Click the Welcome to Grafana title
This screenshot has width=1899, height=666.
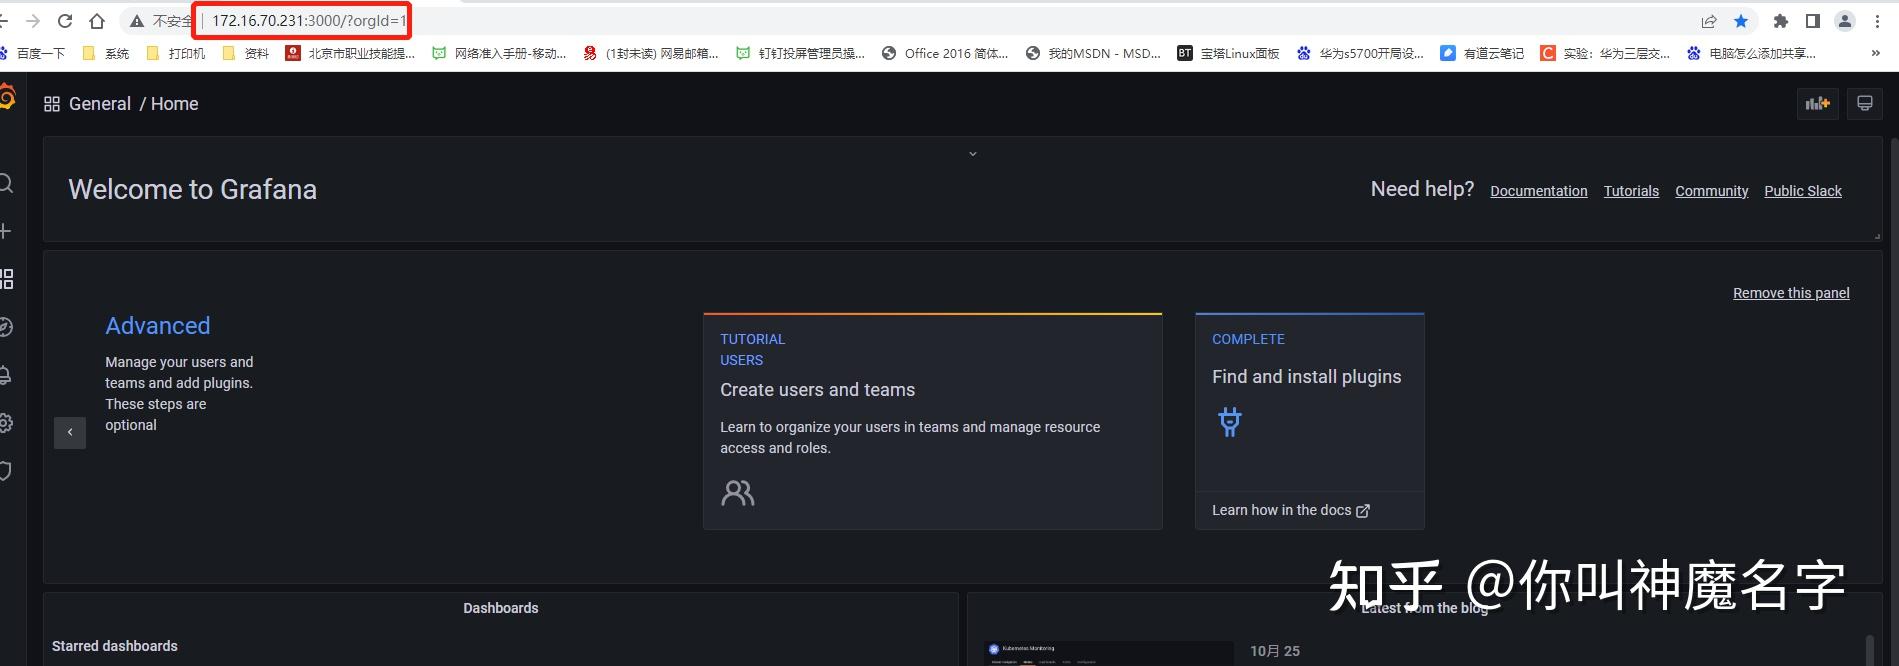[193, 190]
